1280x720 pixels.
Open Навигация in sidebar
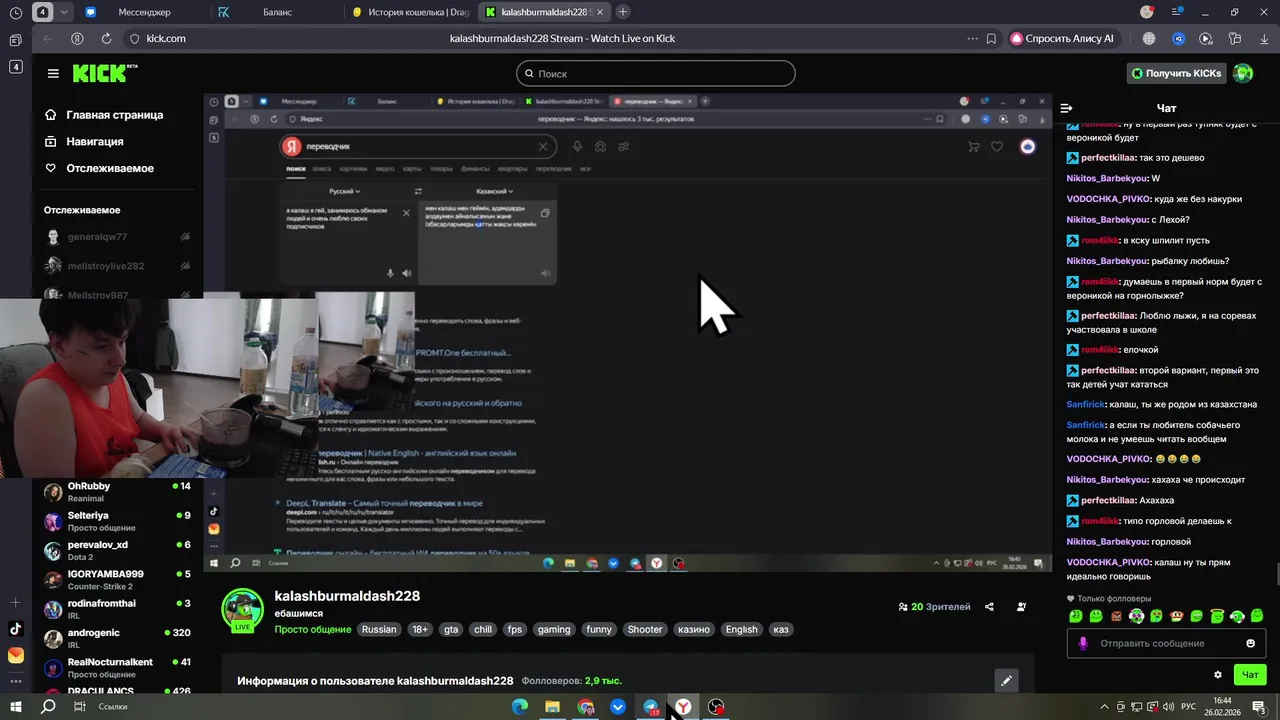click(85, 142)
